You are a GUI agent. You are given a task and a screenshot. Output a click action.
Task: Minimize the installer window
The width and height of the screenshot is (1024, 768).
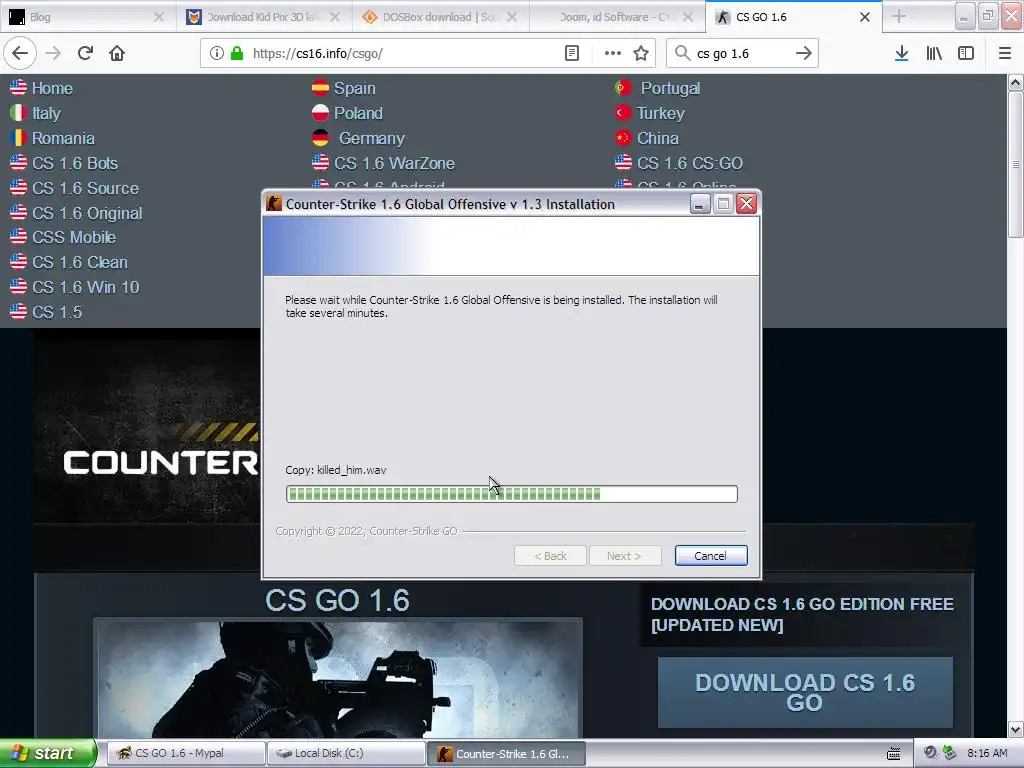click(x=699, y=204)
